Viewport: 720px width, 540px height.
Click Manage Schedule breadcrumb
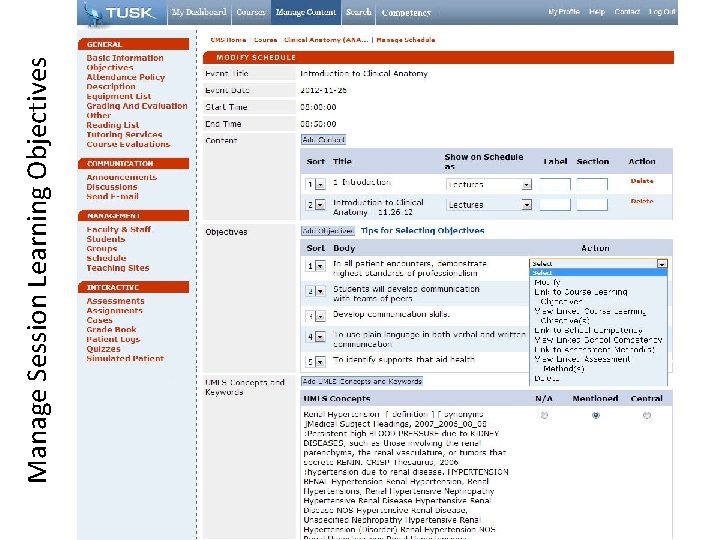coord(405,40)
